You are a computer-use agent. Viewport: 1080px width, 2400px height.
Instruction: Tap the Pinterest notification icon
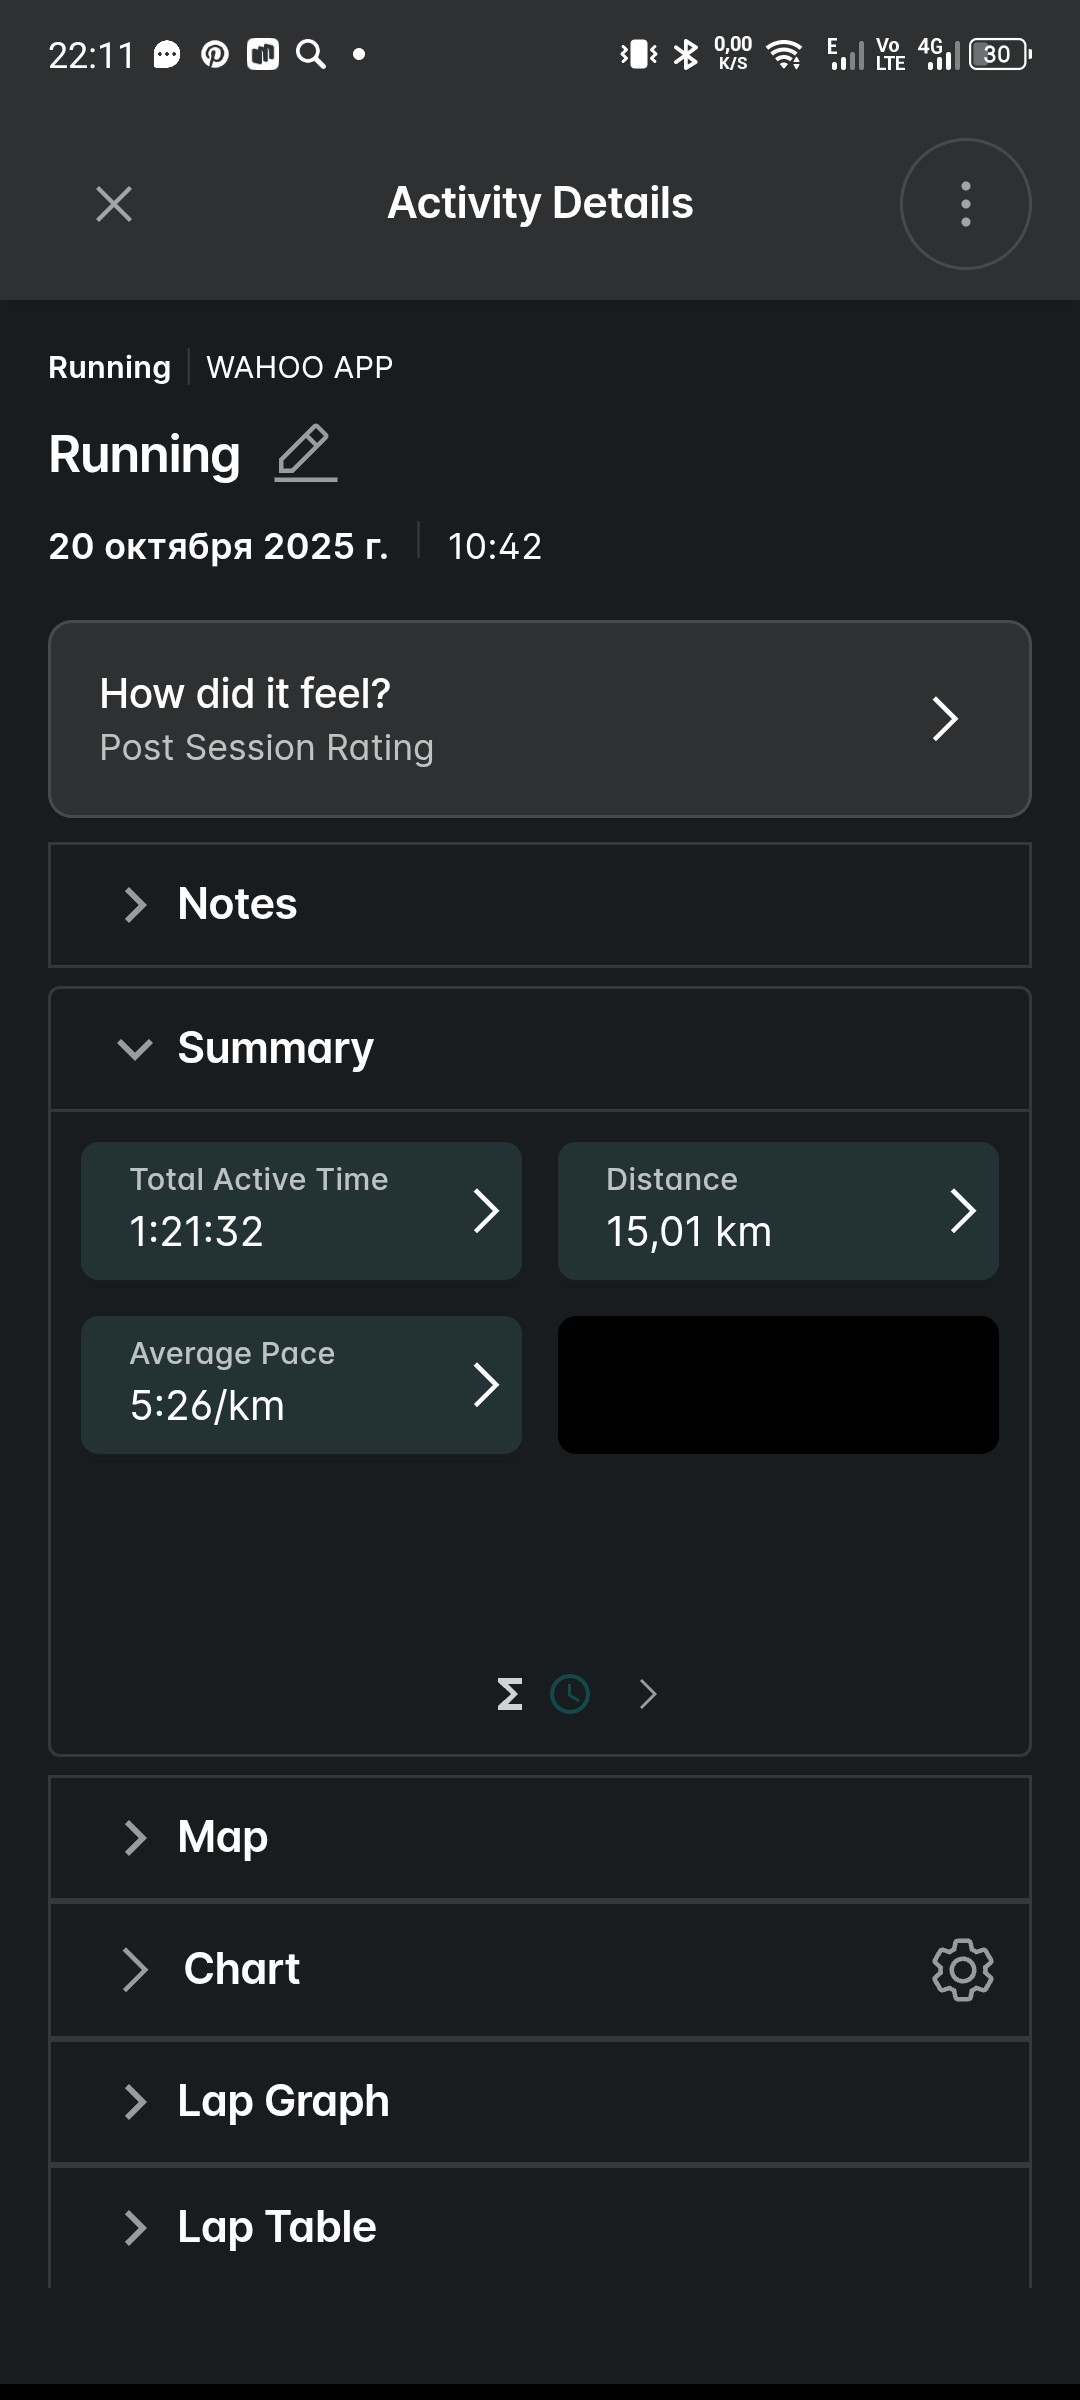pyautogui.click(x=215, y=54)
